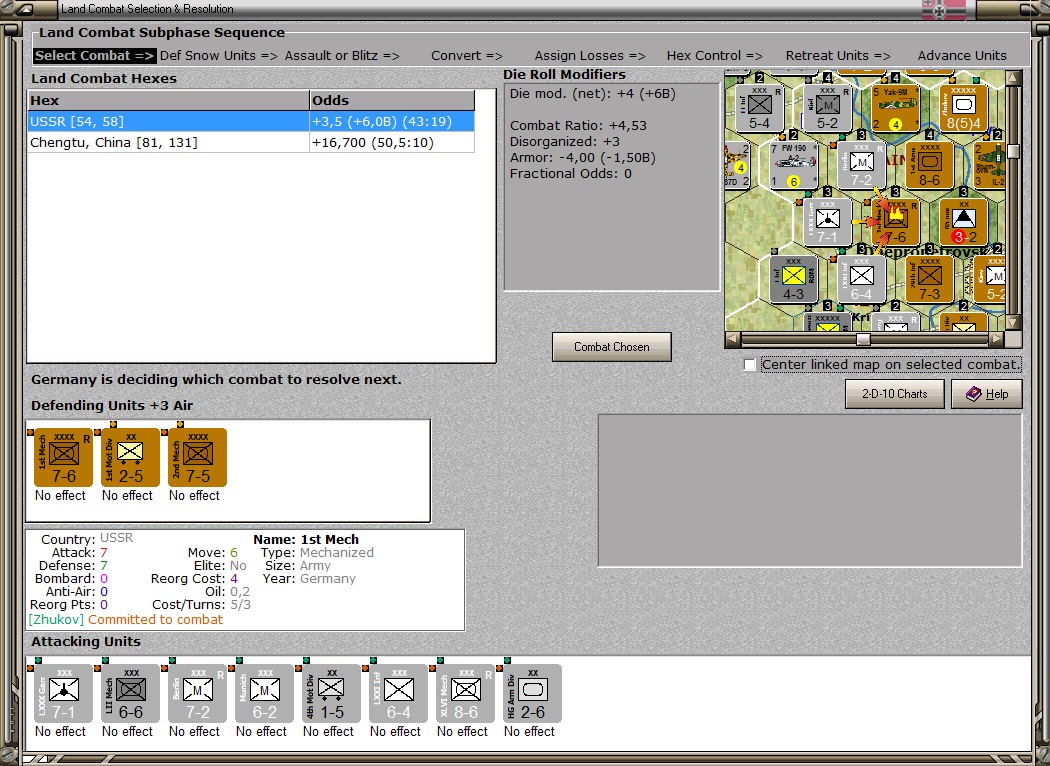Click the Odds column header
Viewport: 1050px width, 766px height.
pyautogui.click(x=392, y=100)
